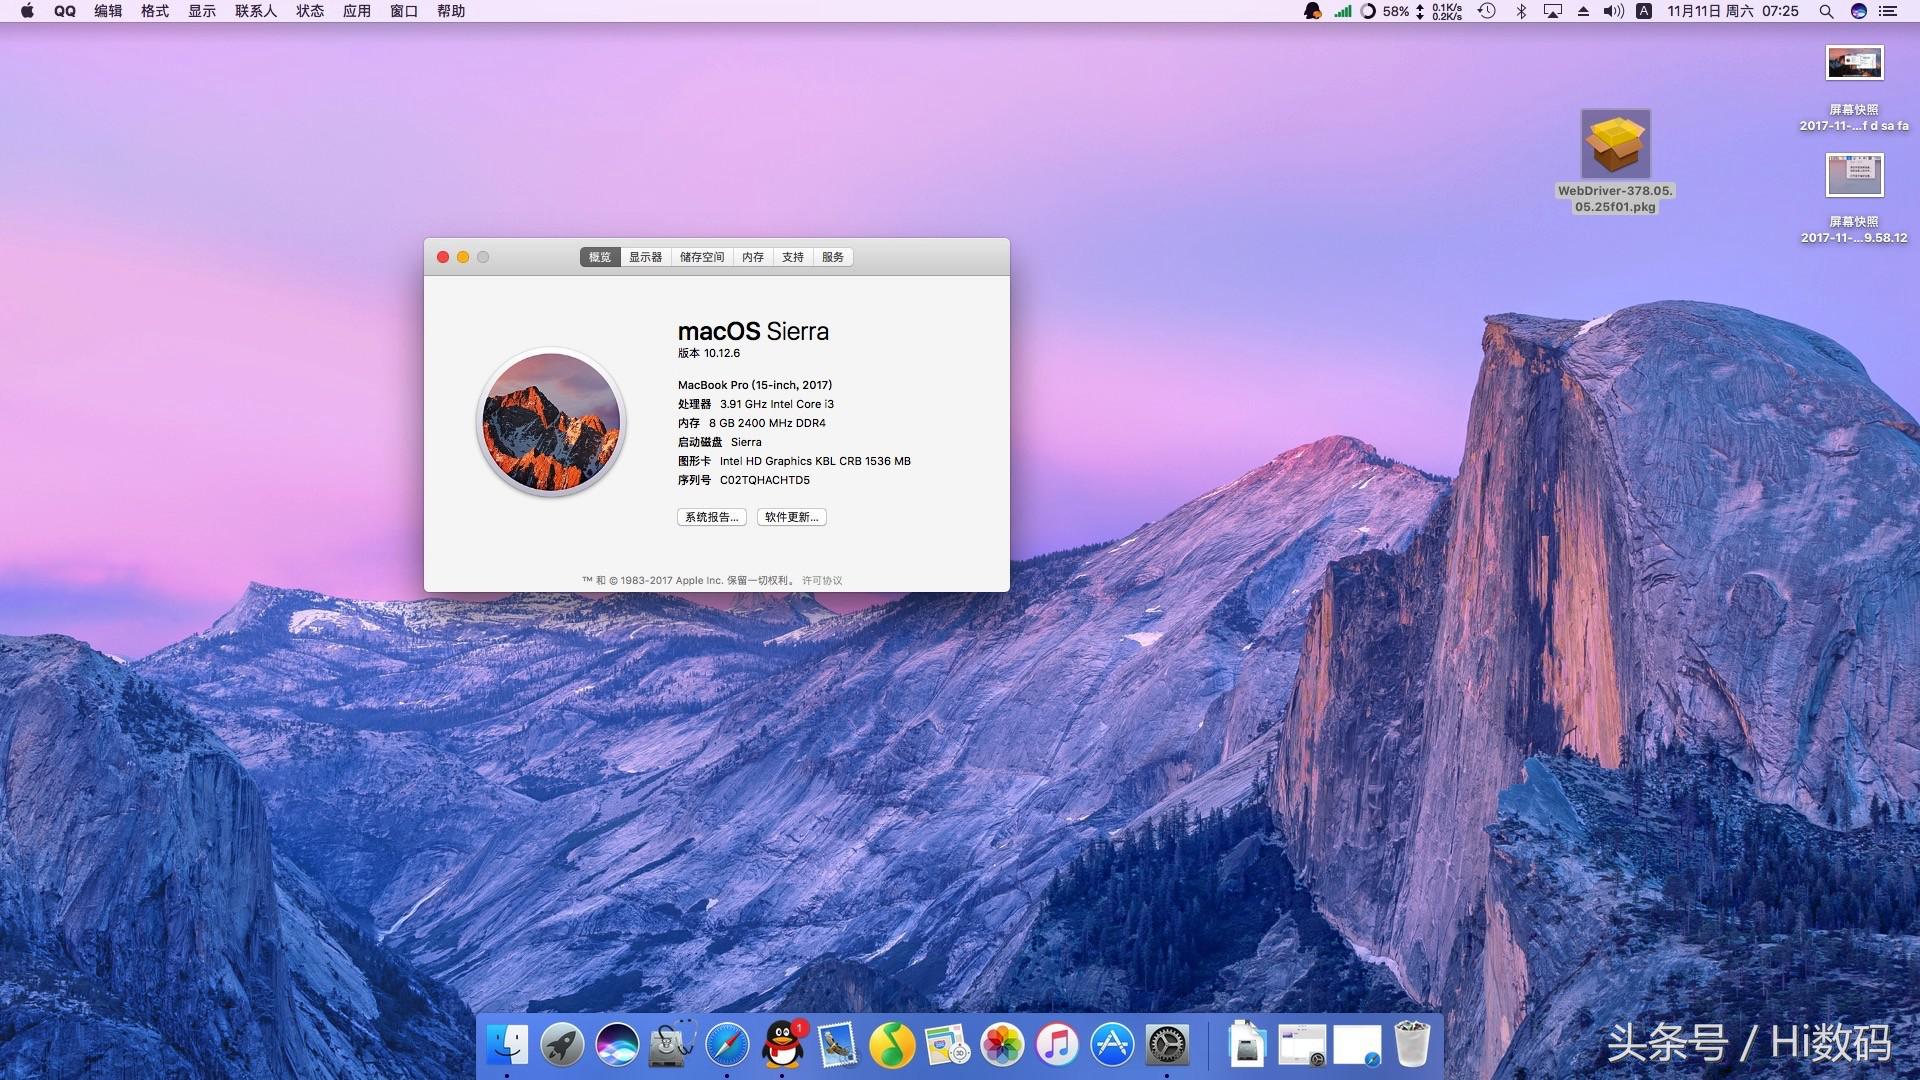1920x1080 pixels.
Task: Launch Siri from the dock
Action: tap(617, 1045)
